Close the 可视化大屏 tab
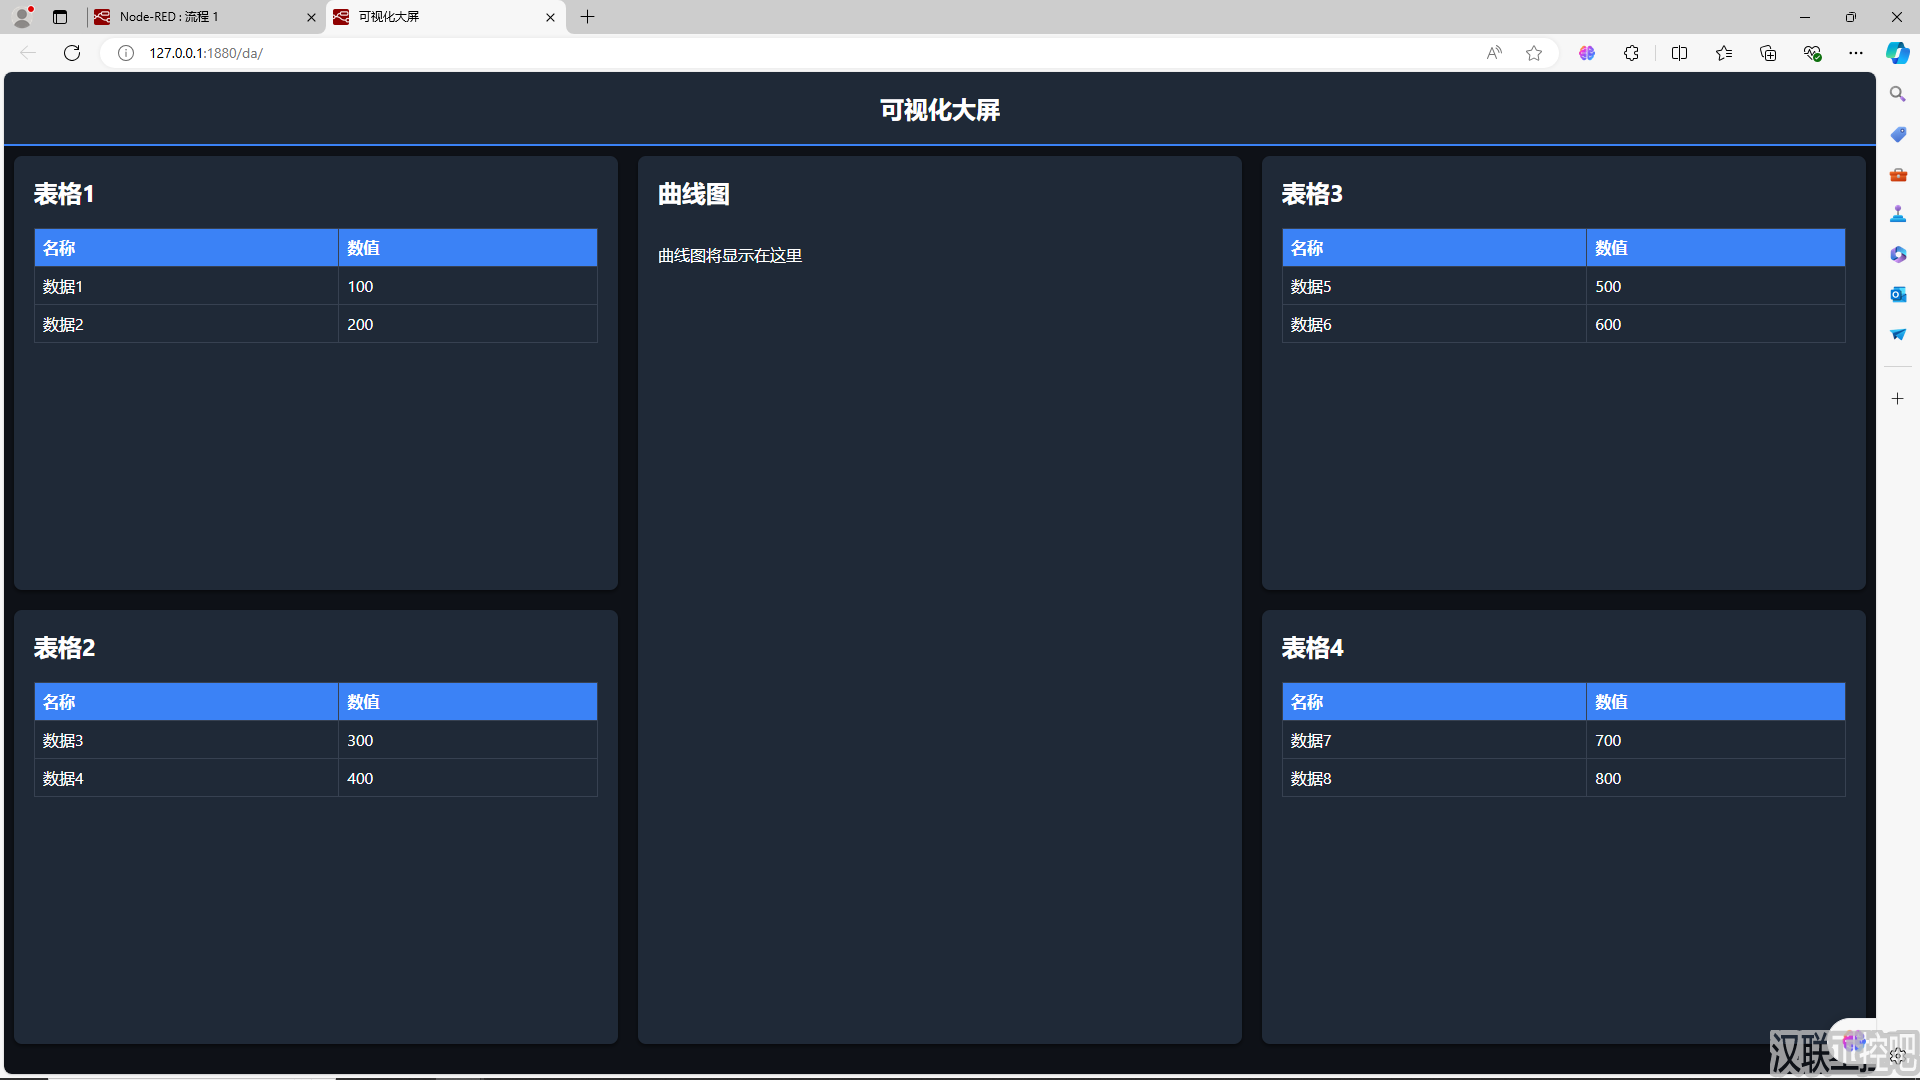The height and width of the screenshot is (1080, 1920). click(x=550, y=17)
